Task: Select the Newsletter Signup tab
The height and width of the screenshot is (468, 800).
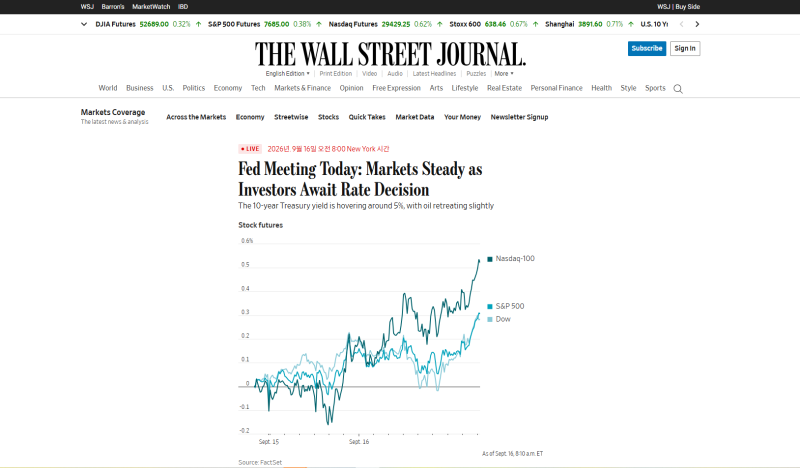Action: tap(519, 117)
